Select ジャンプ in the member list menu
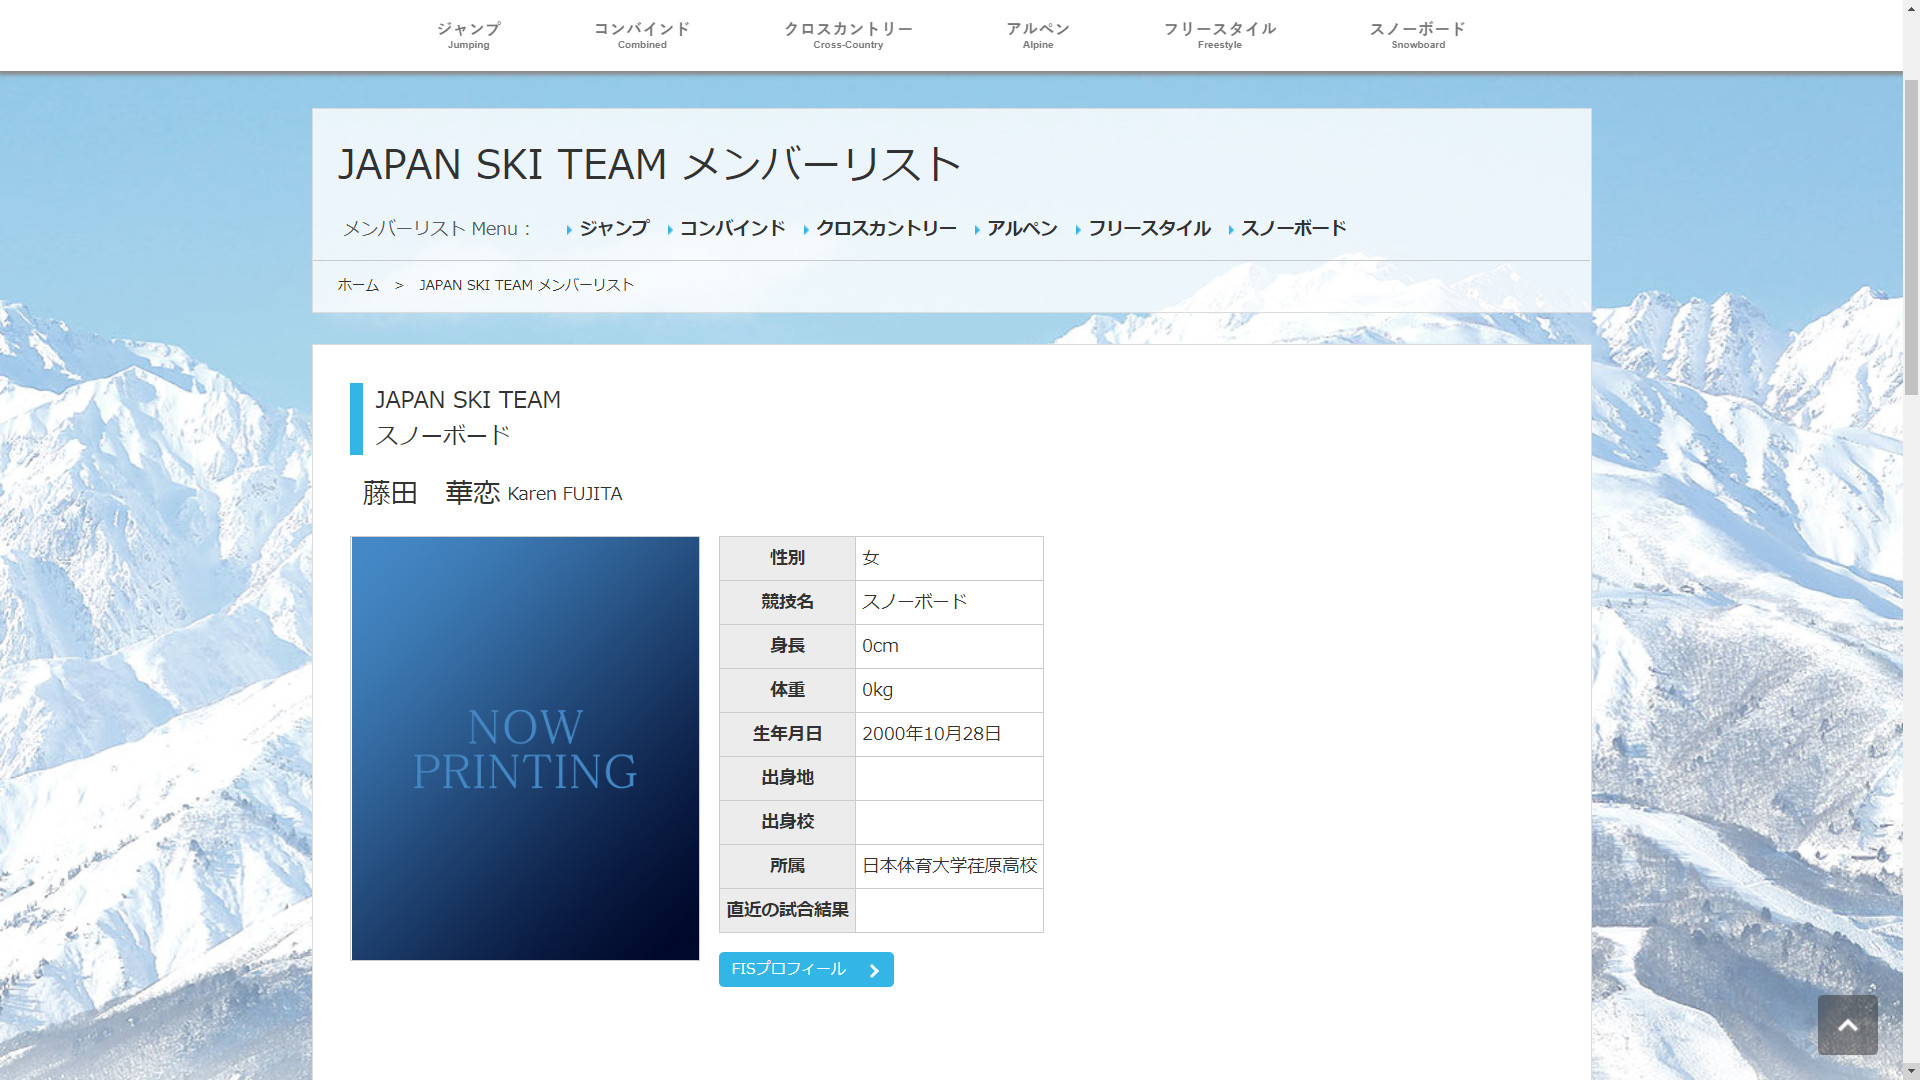The height and width of the screenshot is (1080, 1920). 614,228
